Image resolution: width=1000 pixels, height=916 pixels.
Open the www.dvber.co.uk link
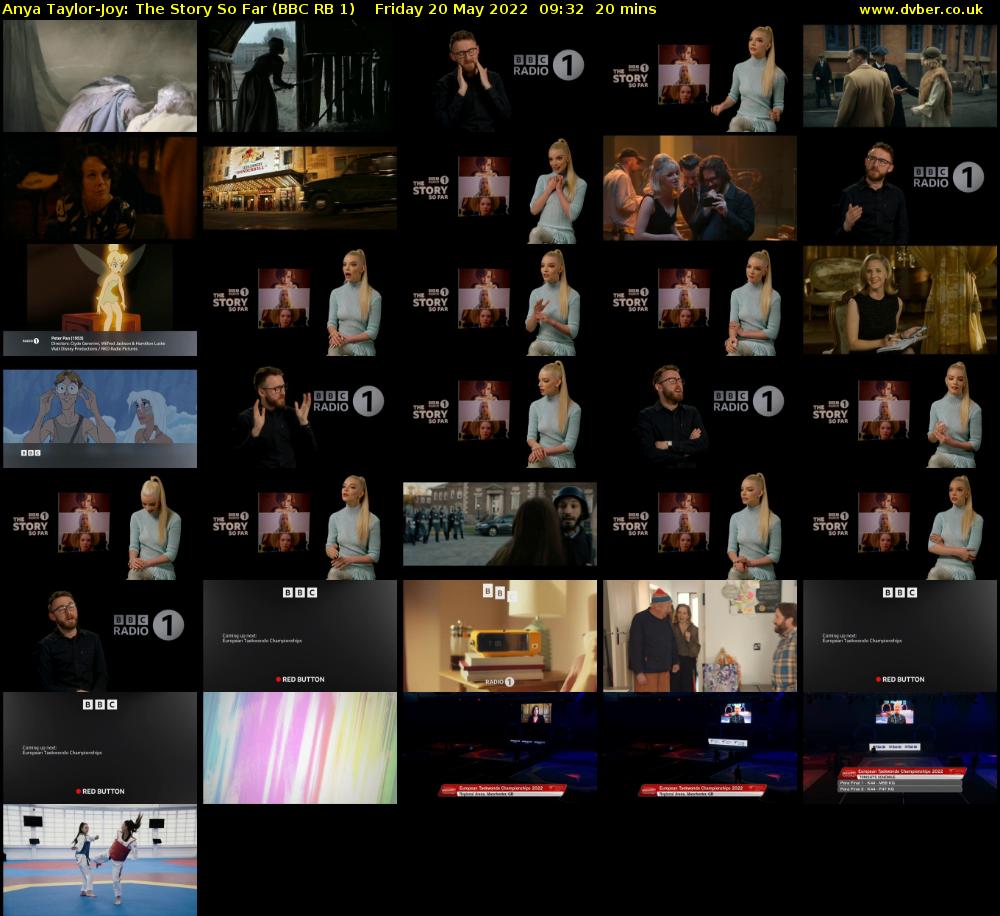tap(921, 10)
